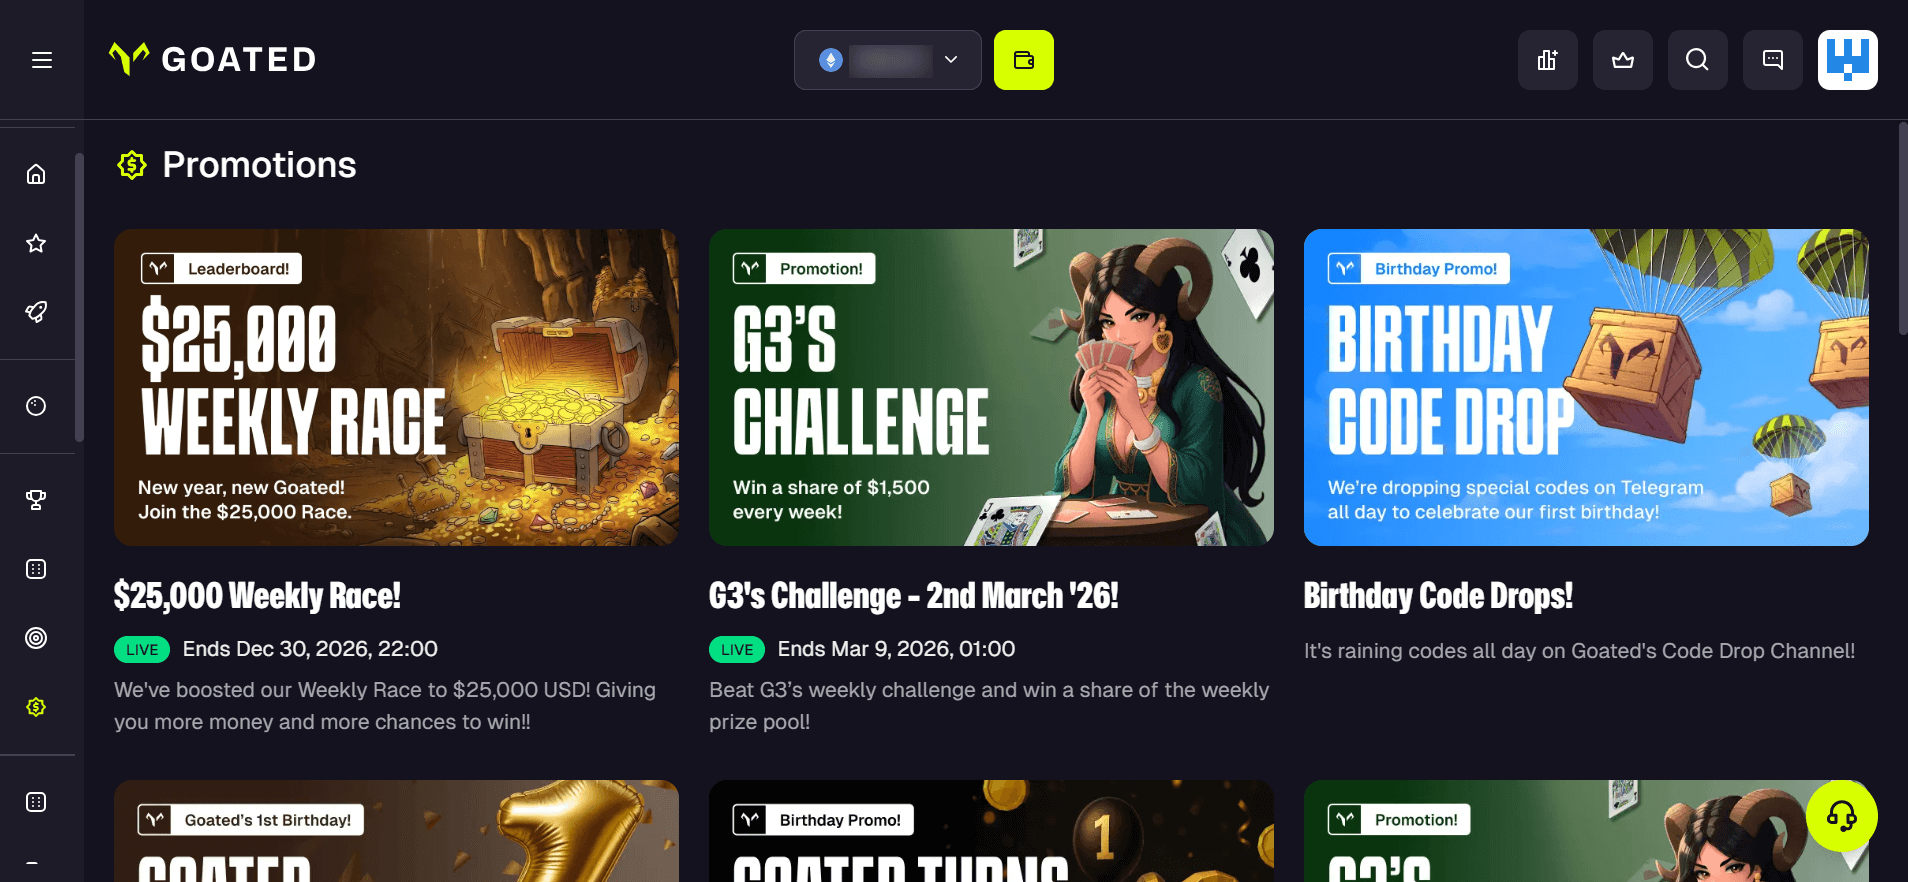The height and width of the screenshot is (882, 1908).
Task: Expand the currency balance dropdown
Action: 887,60
